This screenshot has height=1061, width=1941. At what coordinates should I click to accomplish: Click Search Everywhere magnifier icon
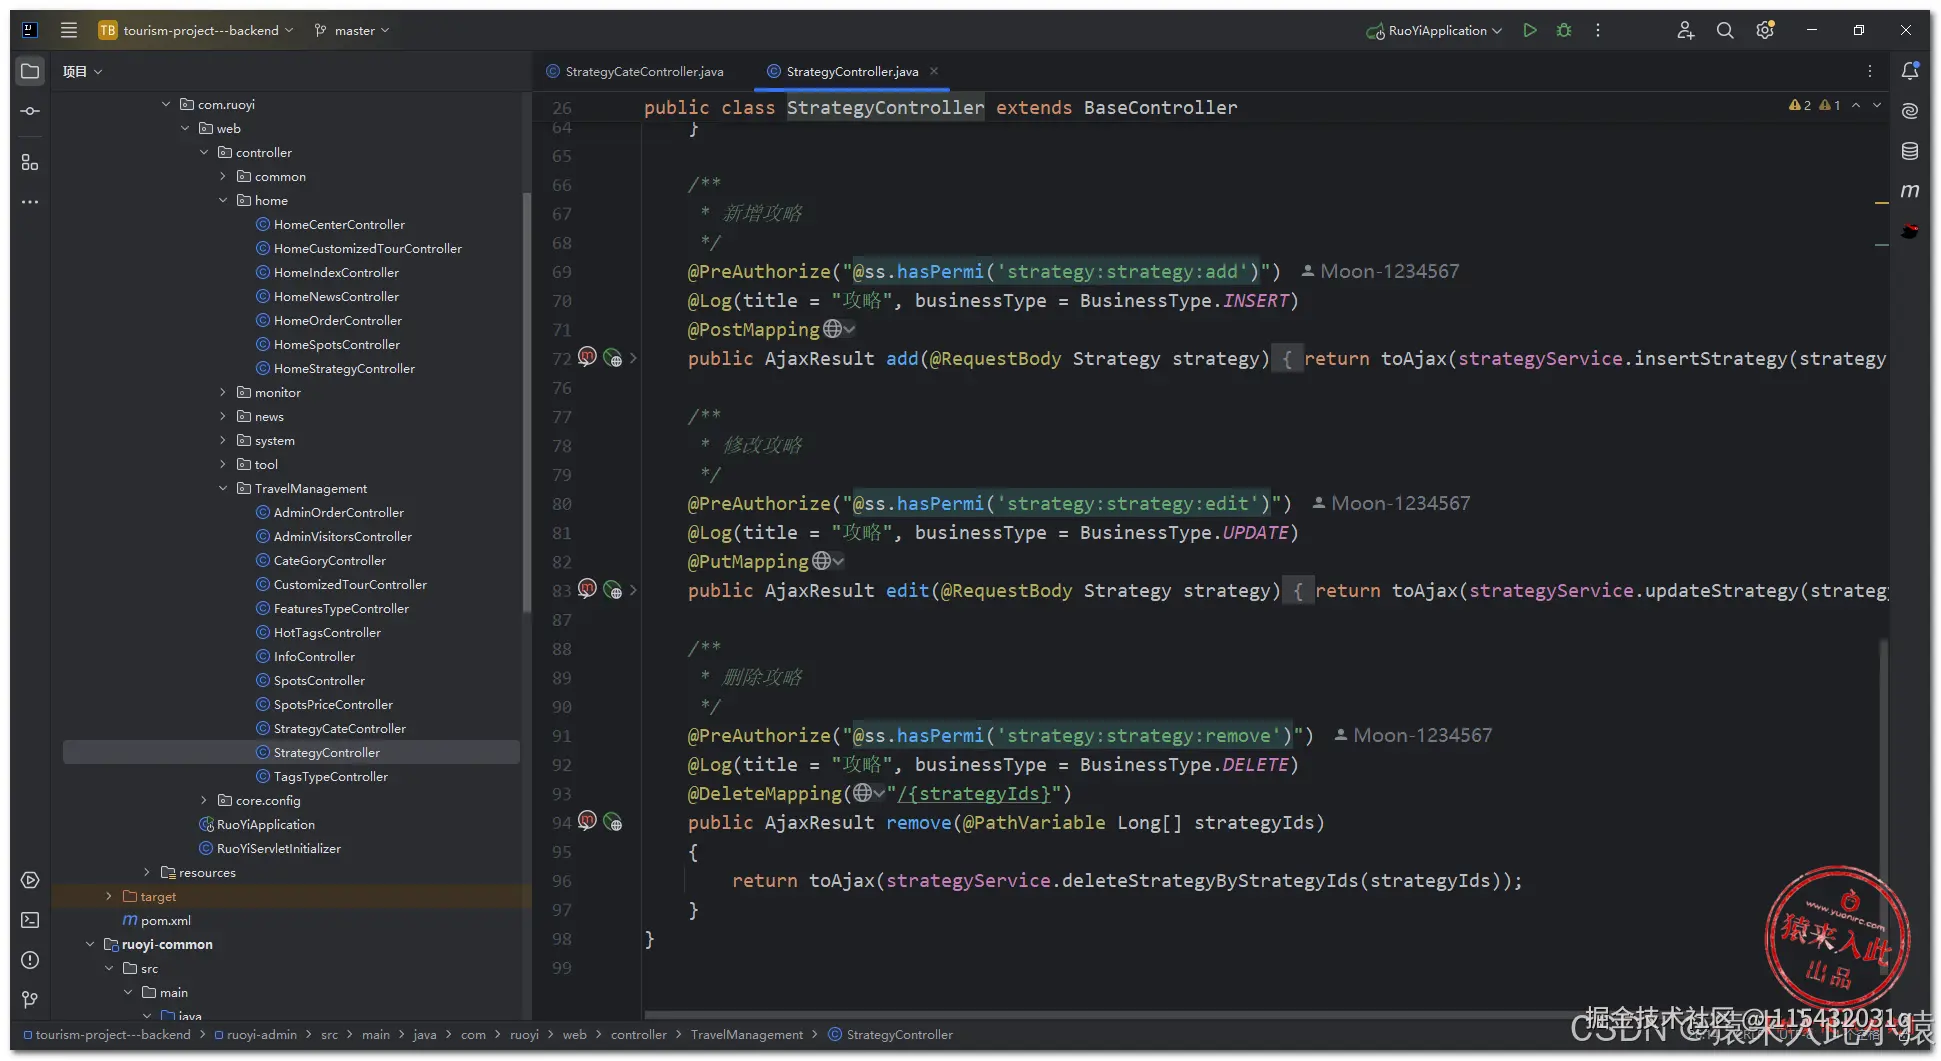coord(1725,30)
